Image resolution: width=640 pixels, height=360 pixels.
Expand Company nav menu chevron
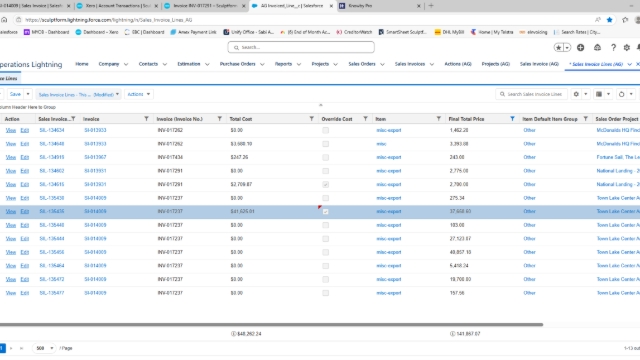tap(126, 64)
